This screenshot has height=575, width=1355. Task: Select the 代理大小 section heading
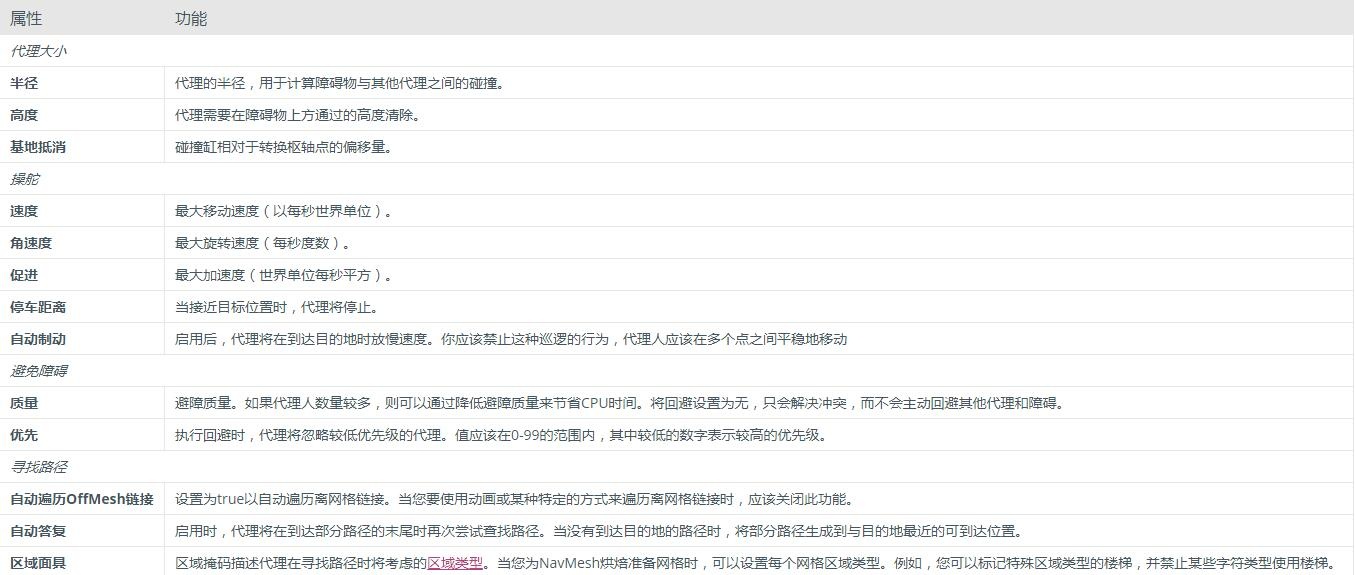[38, 51]
